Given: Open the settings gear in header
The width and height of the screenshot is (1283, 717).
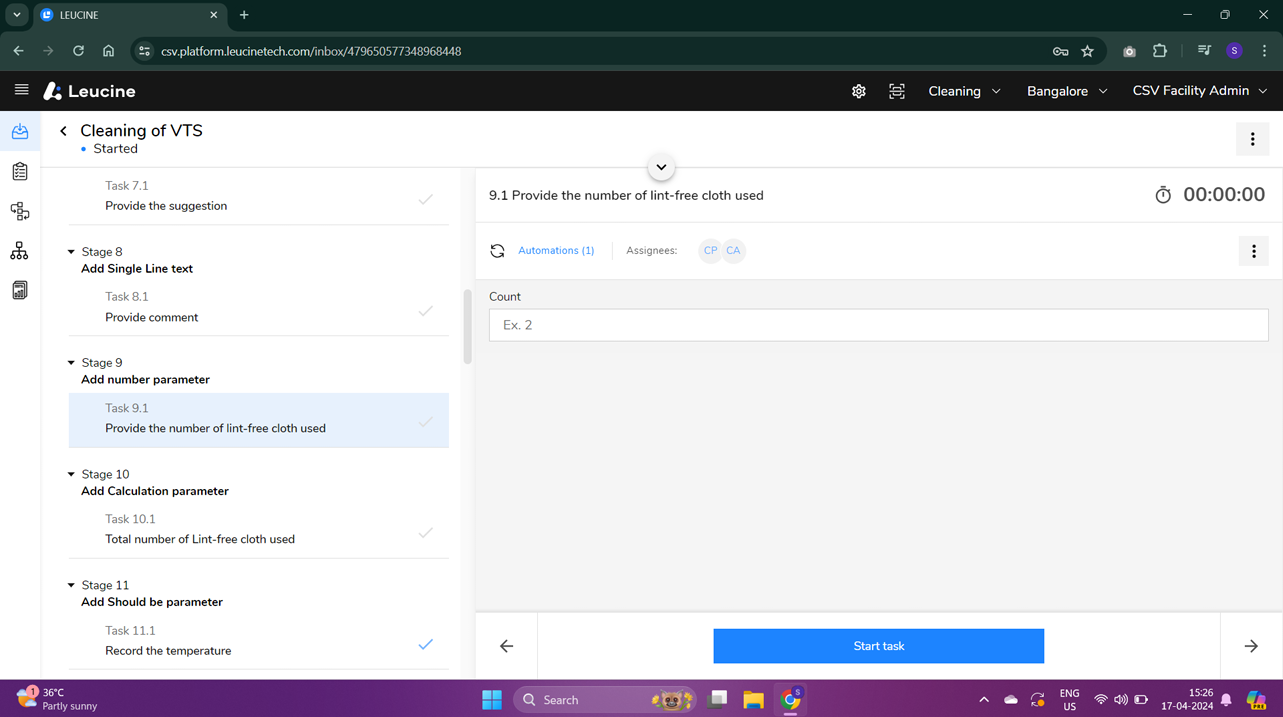Looking at the screenshot, I should (858, 91).
